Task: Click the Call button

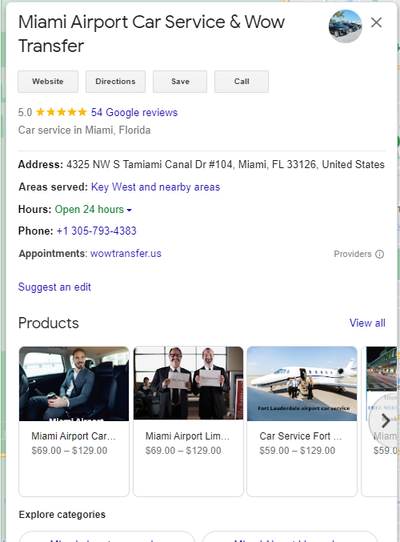Action: tap(241, 82)
